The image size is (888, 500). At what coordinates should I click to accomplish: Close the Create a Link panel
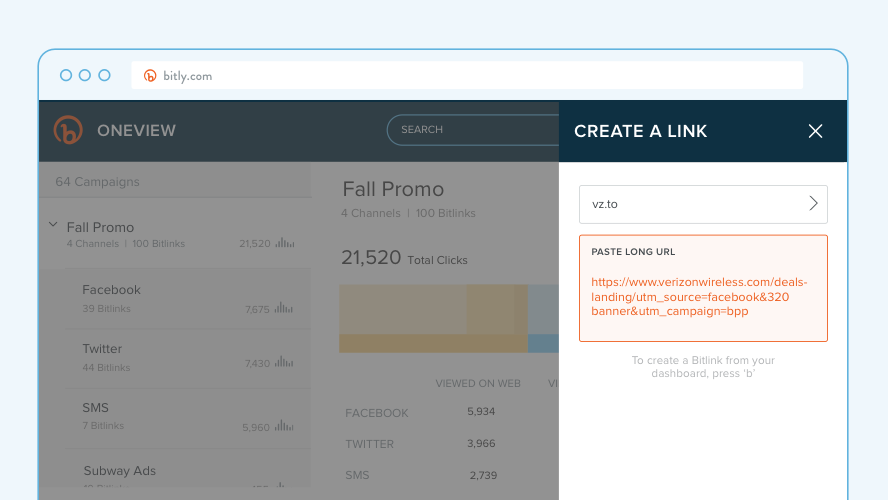815,131
